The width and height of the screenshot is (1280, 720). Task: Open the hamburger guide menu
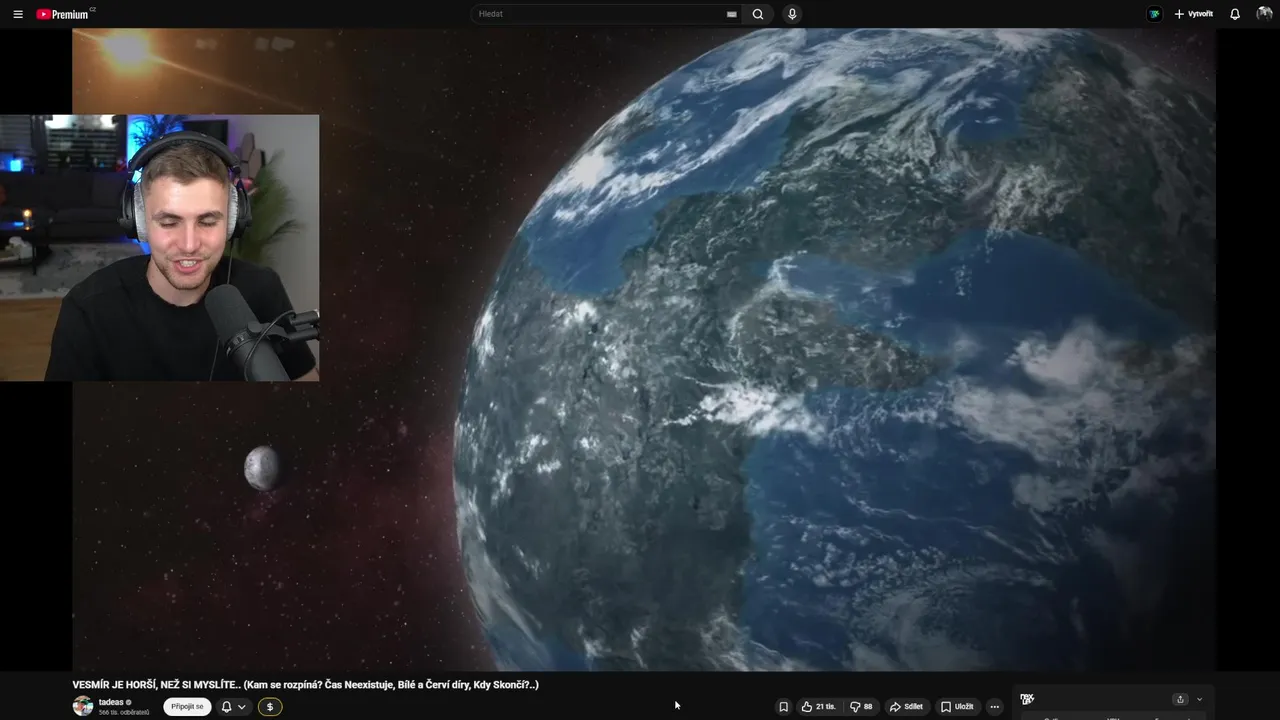coord(18,14)
